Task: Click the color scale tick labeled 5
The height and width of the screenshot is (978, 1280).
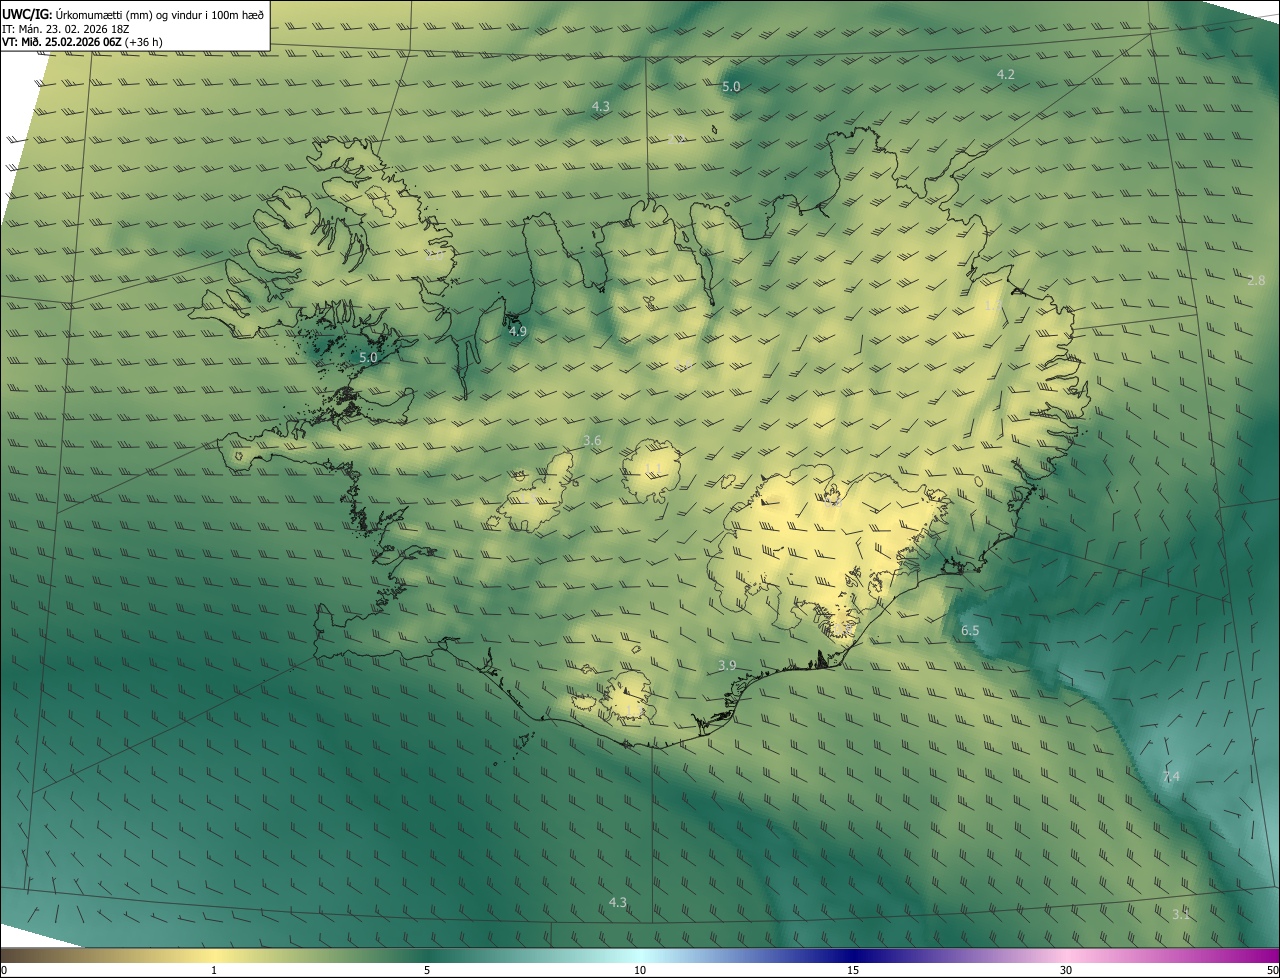Action: point(427,971)
